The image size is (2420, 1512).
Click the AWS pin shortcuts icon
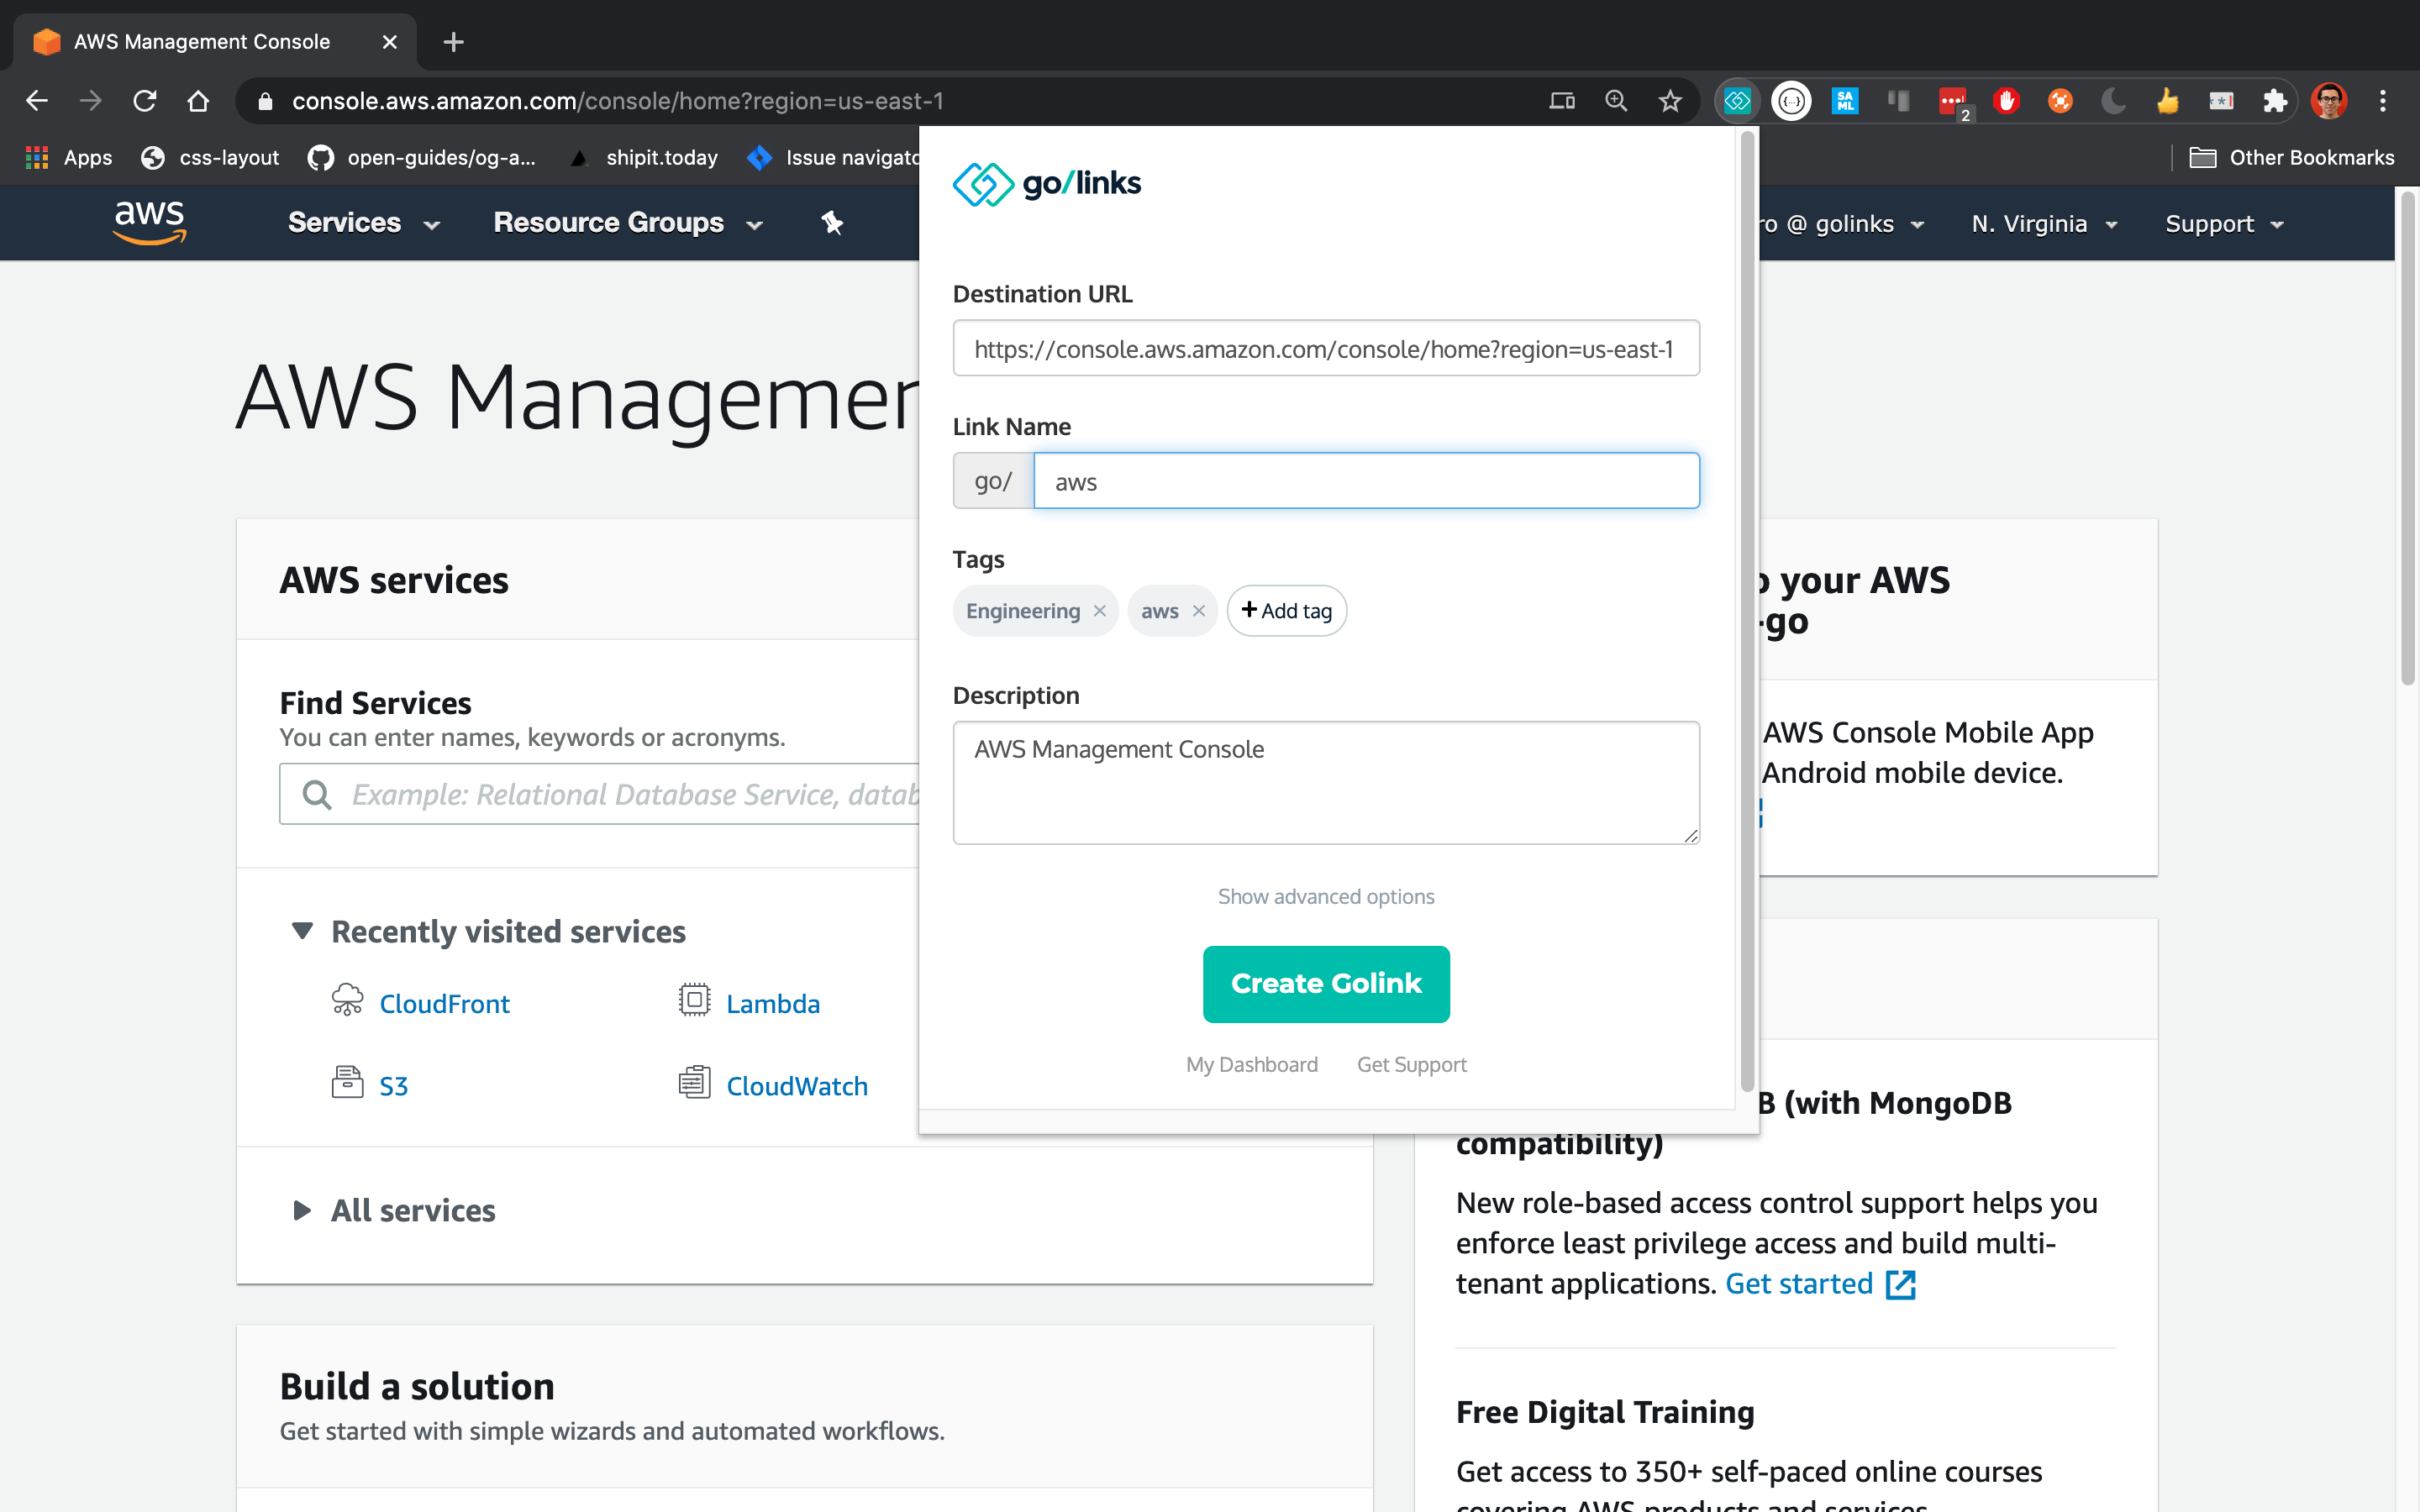click(x=832, y=223)
